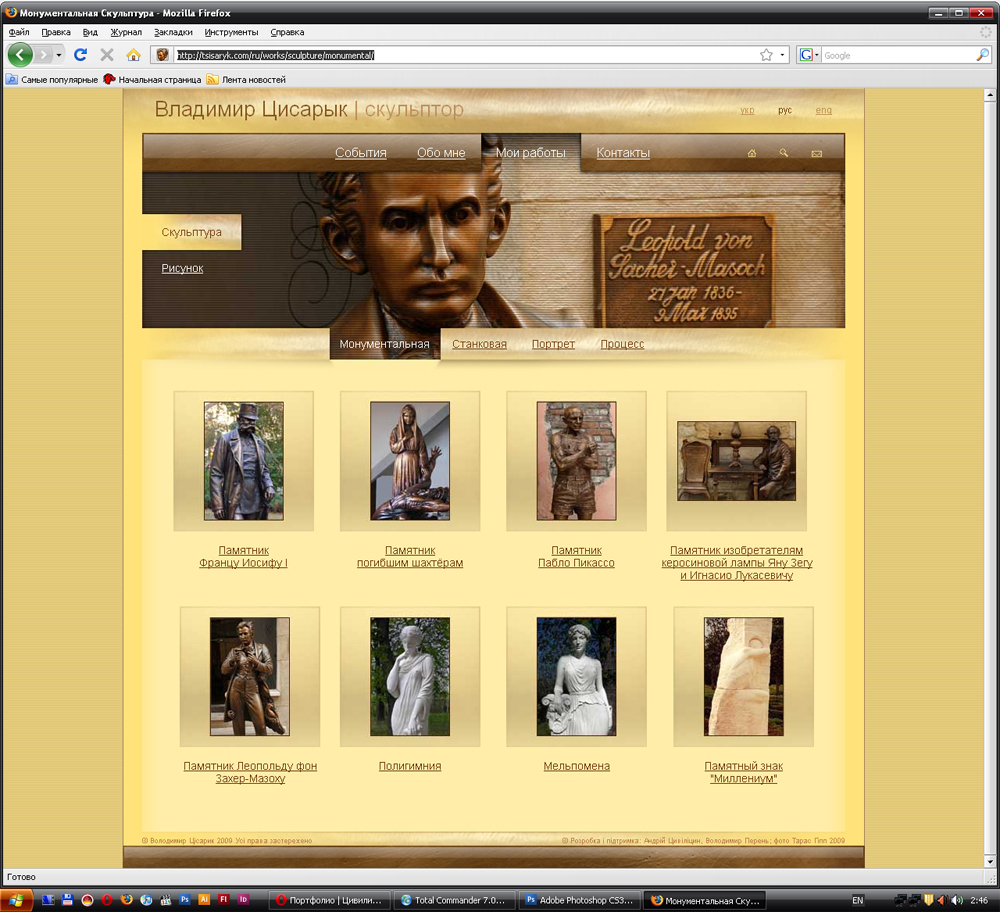Image resolution: width=1000 pixels, height=912 pixels.
Task: Open the Миллениум stone sign thumbnail
Action: [744, 677]
